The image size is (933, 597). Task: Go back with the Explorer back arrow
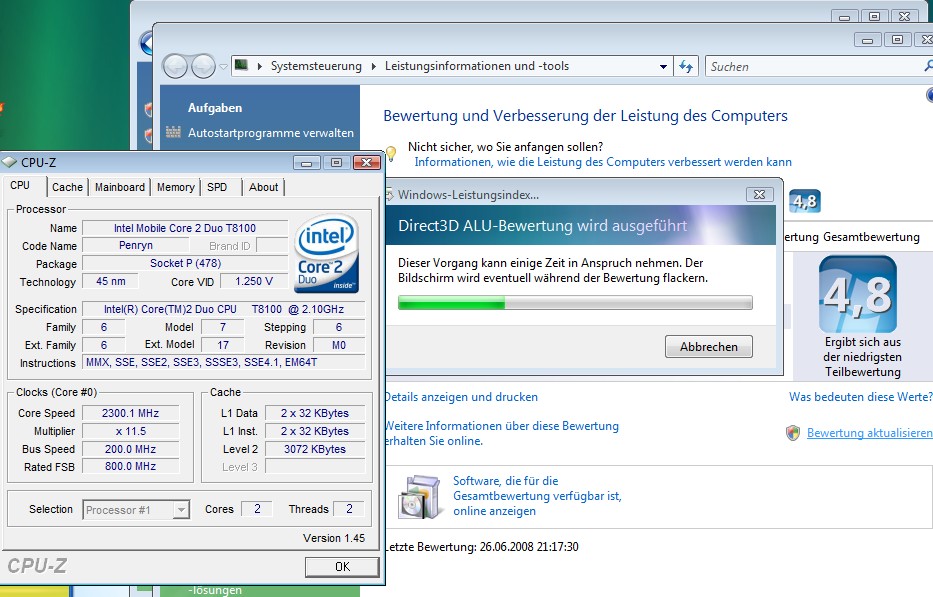176,66
